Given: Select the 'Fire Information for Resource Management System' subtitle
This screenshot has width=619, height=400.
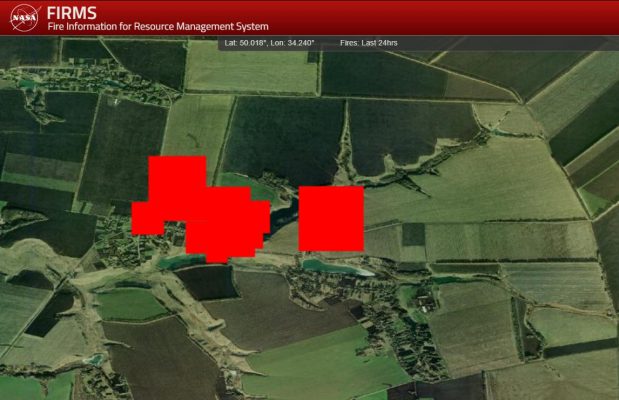Looking at the screenshot, I should coord(158,26).
